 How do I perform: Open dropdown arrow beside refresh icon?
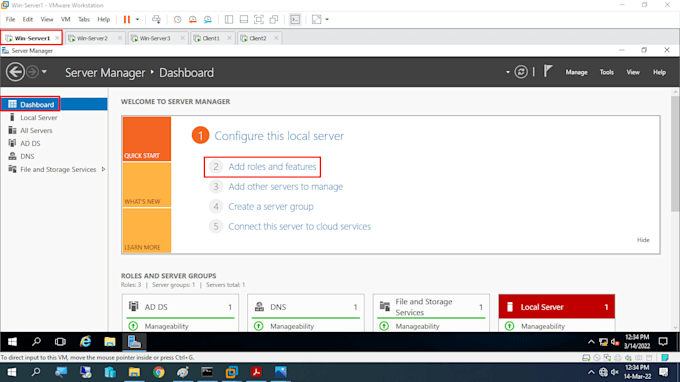coord(507,72)
